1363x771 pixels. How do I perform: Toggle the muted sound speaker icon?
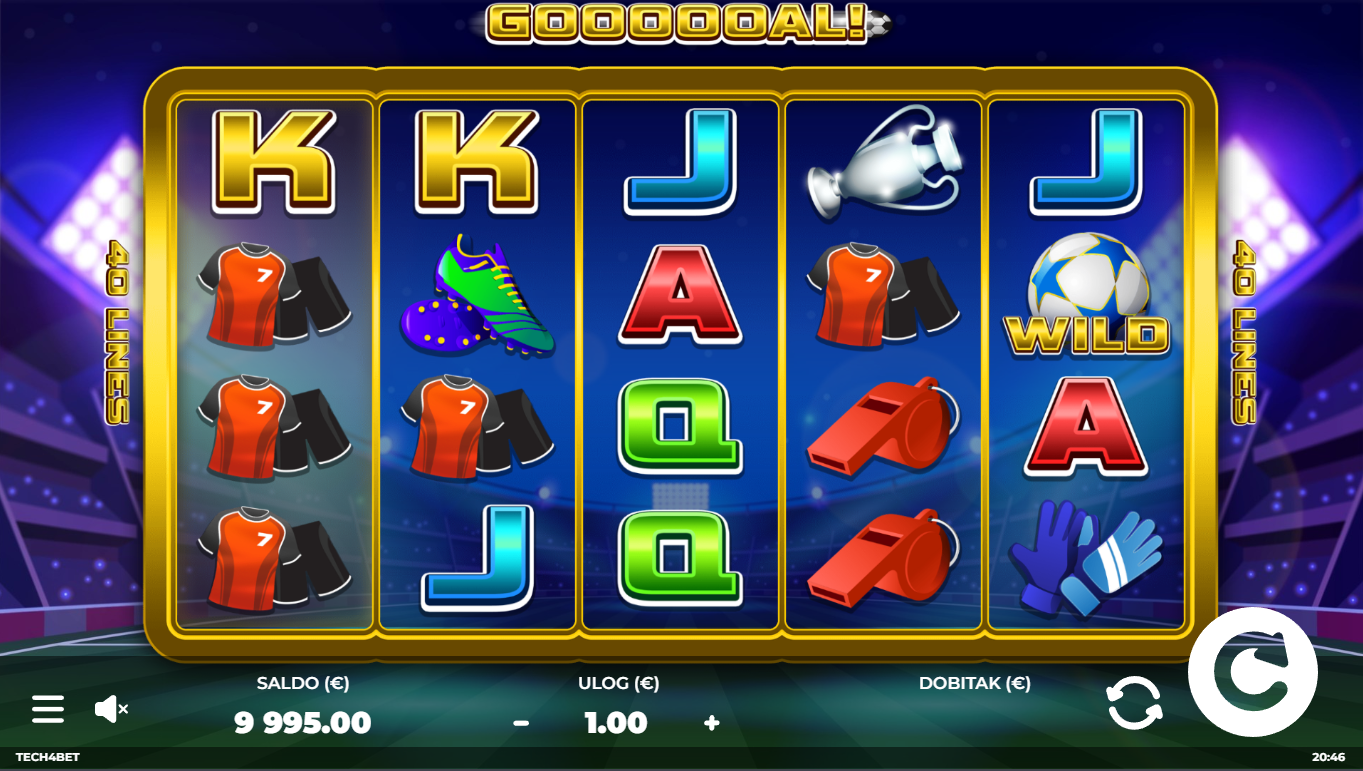(111, 709)
